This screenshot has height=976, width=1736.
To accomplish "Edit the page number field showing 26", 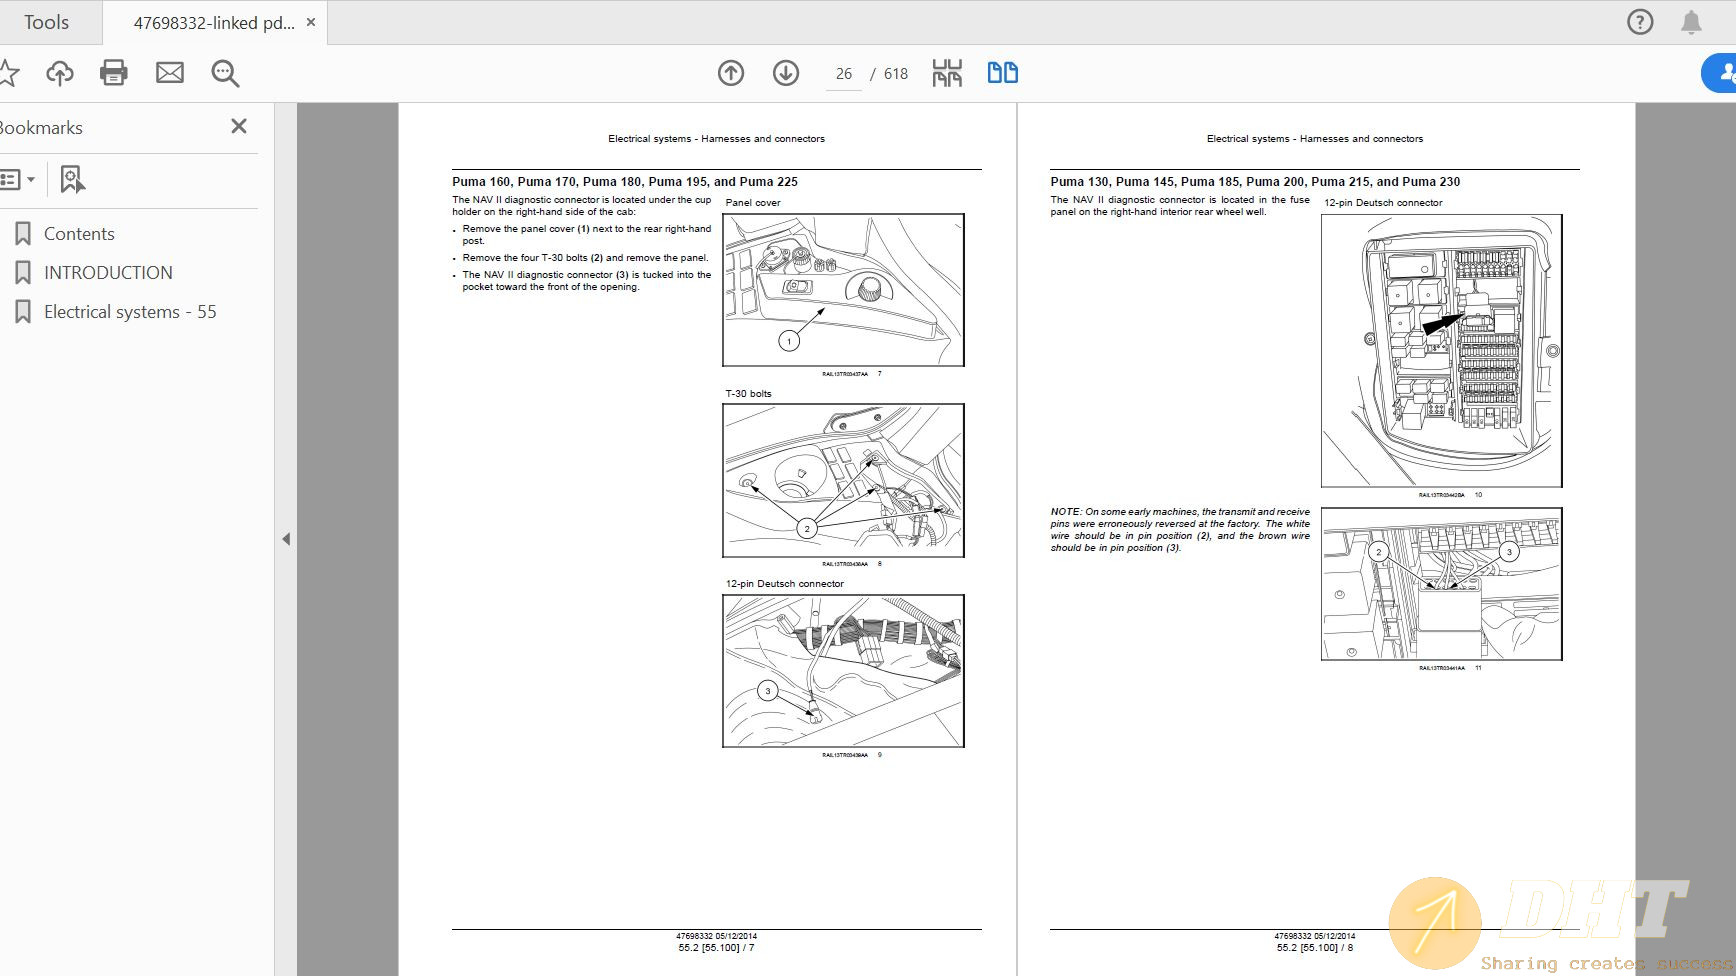I will pos(843,73).
